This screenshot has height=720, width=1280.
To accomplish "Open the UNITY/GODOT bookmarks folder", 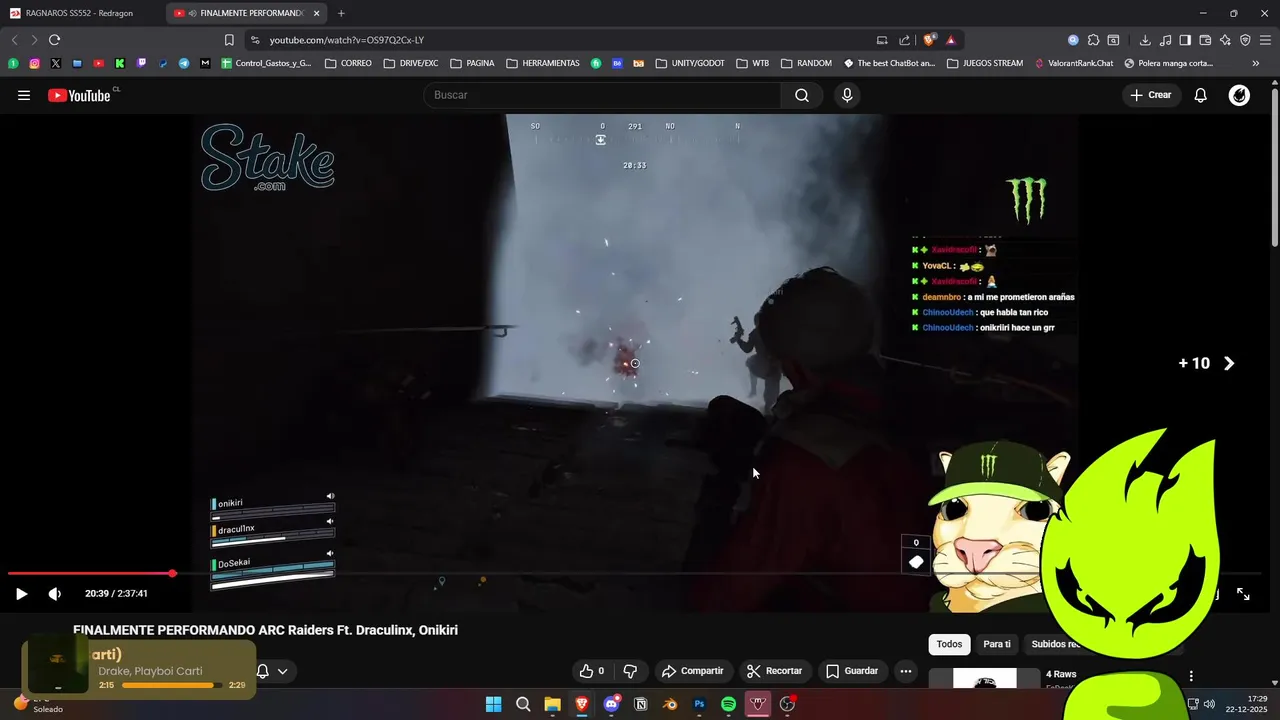I will point(690,63).
